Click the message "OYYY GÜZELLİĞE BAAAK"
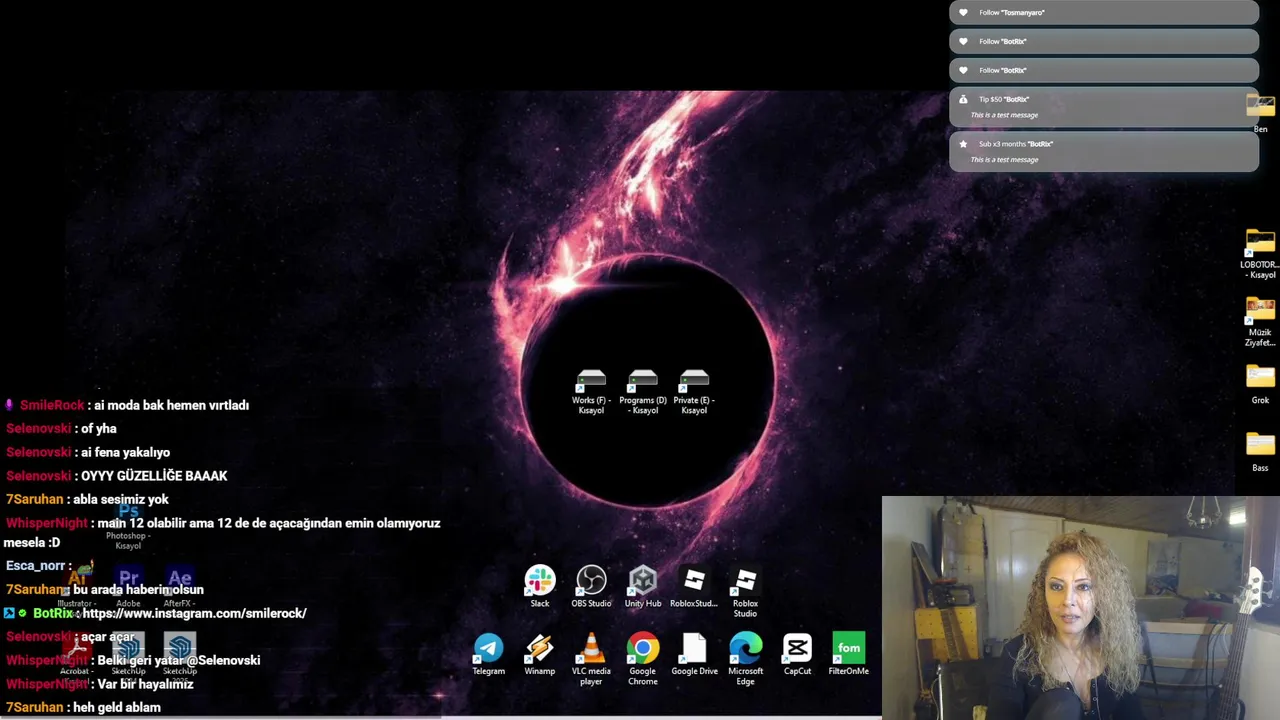1280x720 pixels. click(x=154, y=476)
